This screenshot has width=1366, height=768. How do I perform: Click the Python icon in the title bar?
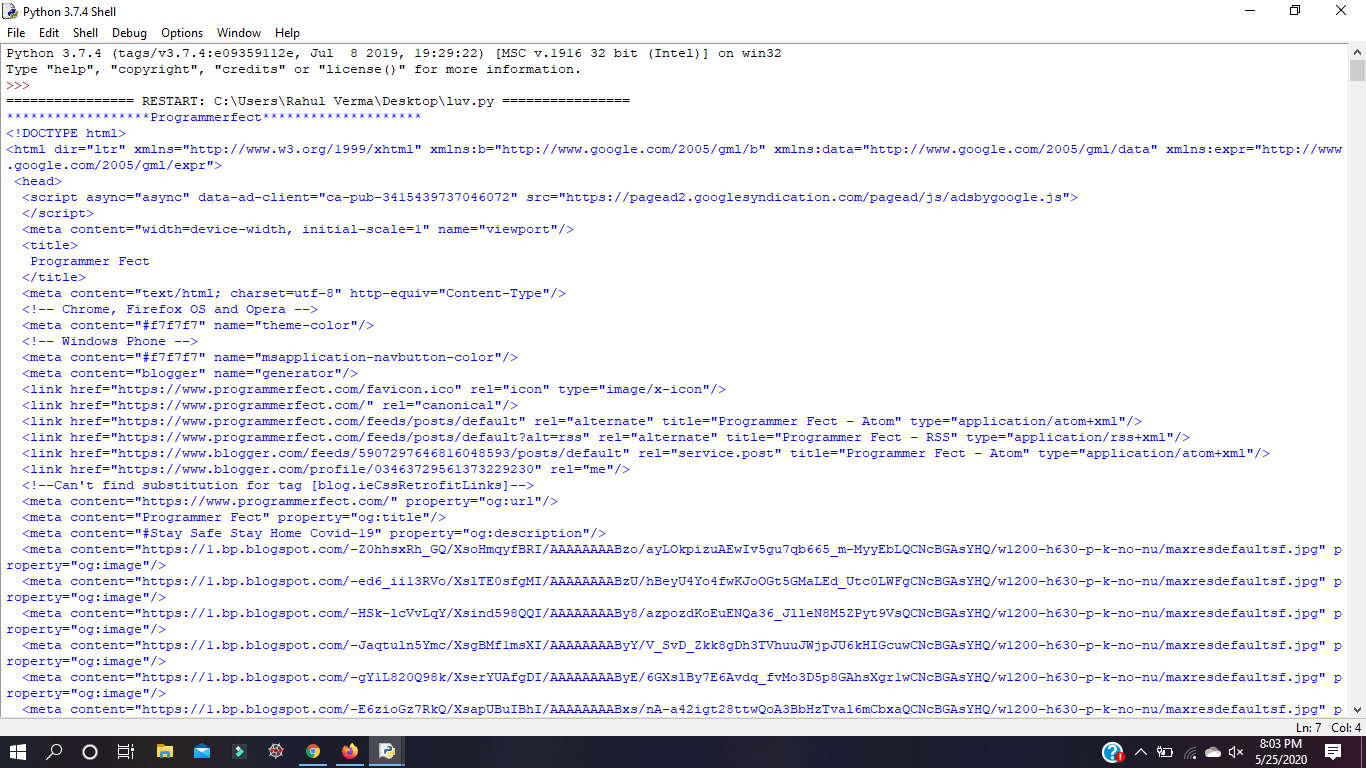pyautogui.click(x=10, y=11)
